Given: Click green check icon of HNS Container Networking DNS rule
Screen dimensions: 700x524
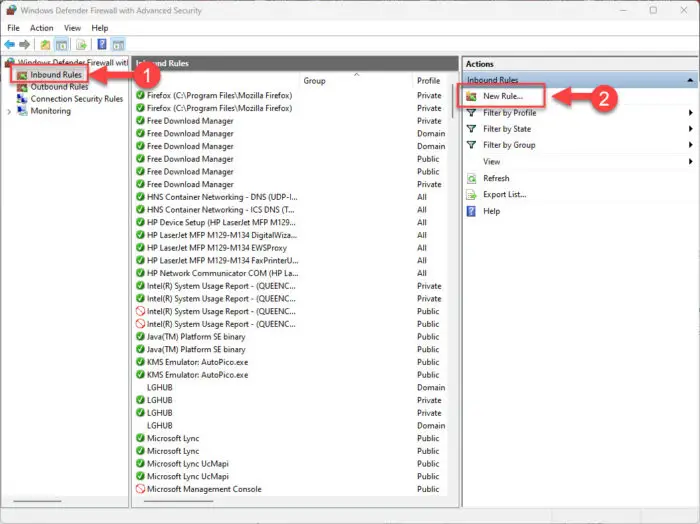Looking at the screenshot, I should click(x=140, y=197).
